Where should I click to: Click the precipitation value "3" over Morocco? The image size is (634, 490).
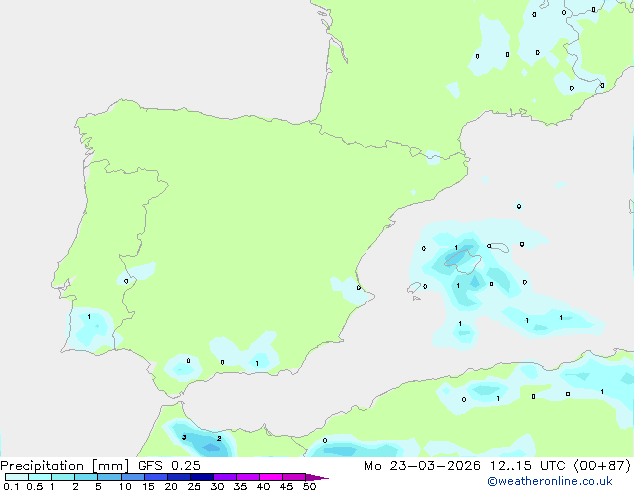coord(184,437)
